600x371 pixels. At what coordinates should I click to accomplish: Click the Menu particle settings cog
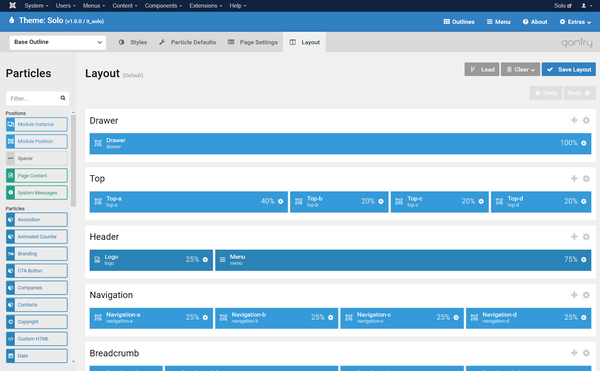click(x=584, y=260)
